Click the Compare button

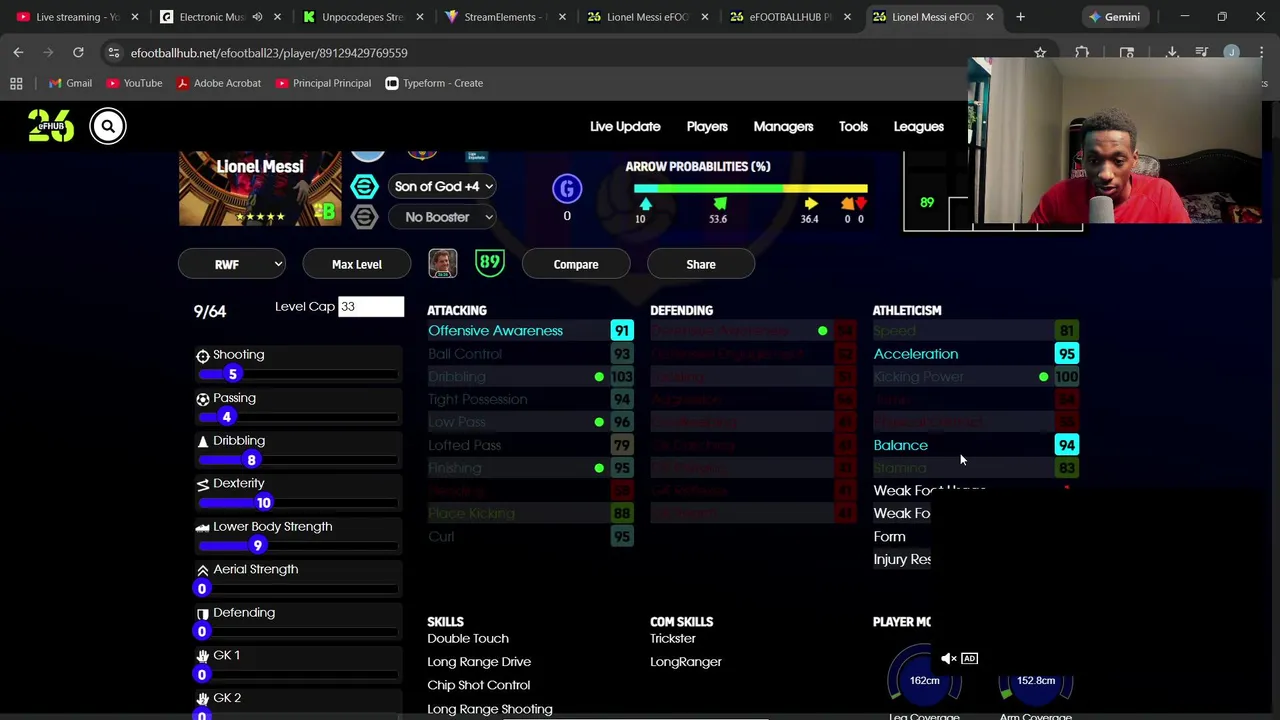(576, 264)
